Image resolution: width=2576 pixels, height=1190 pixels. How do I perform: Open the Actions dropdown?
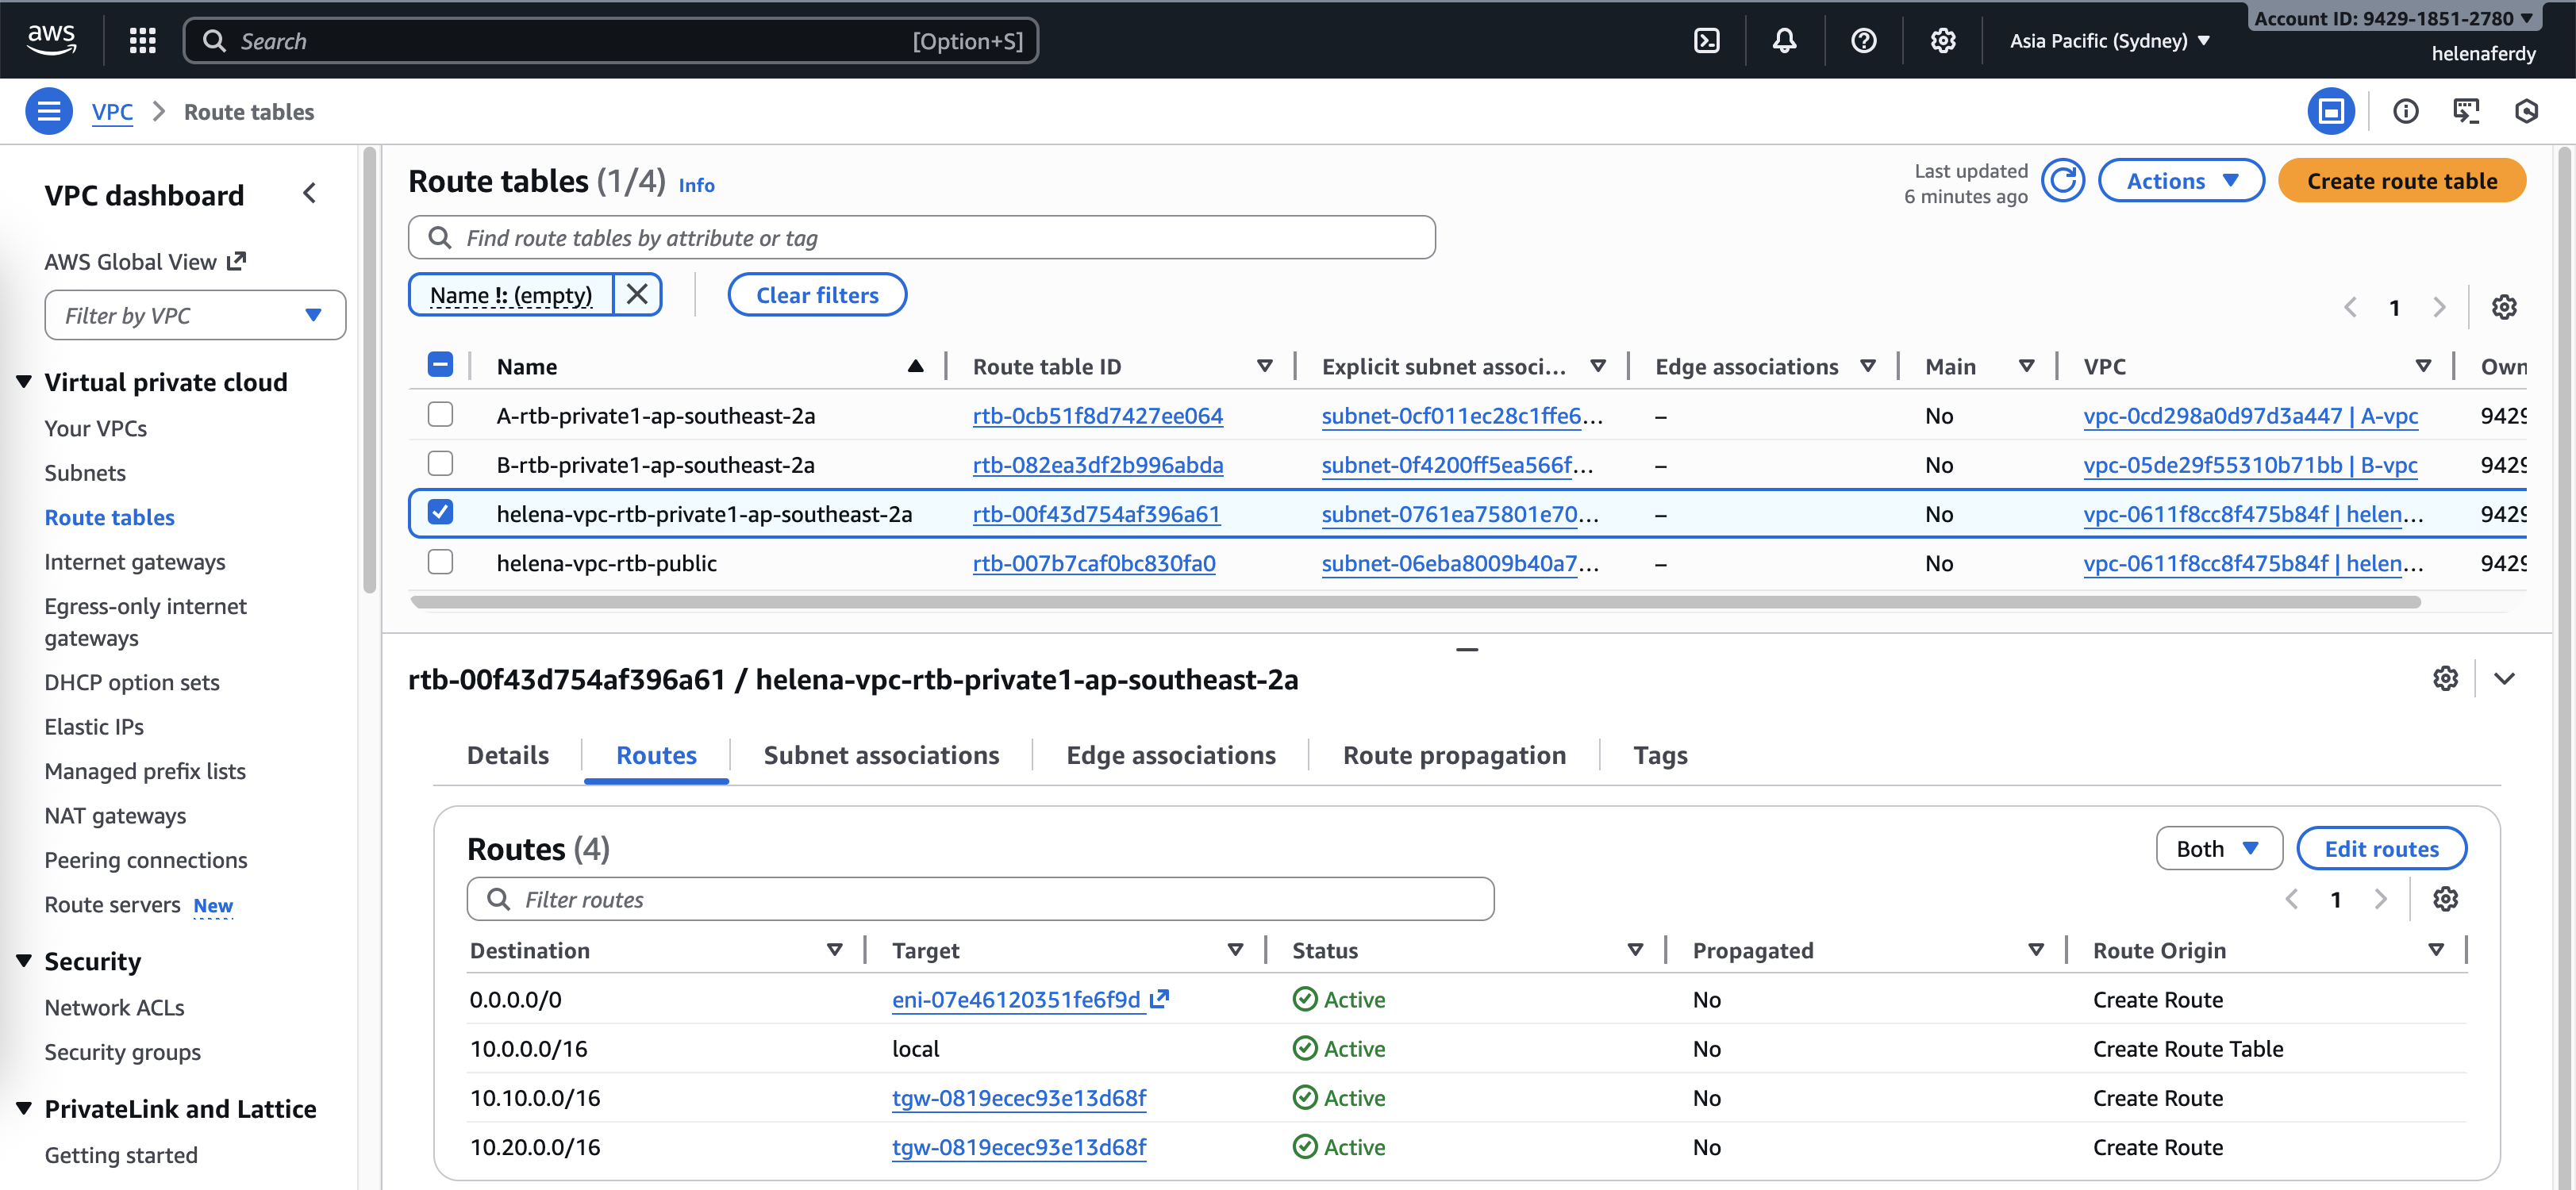[2180, 181]
